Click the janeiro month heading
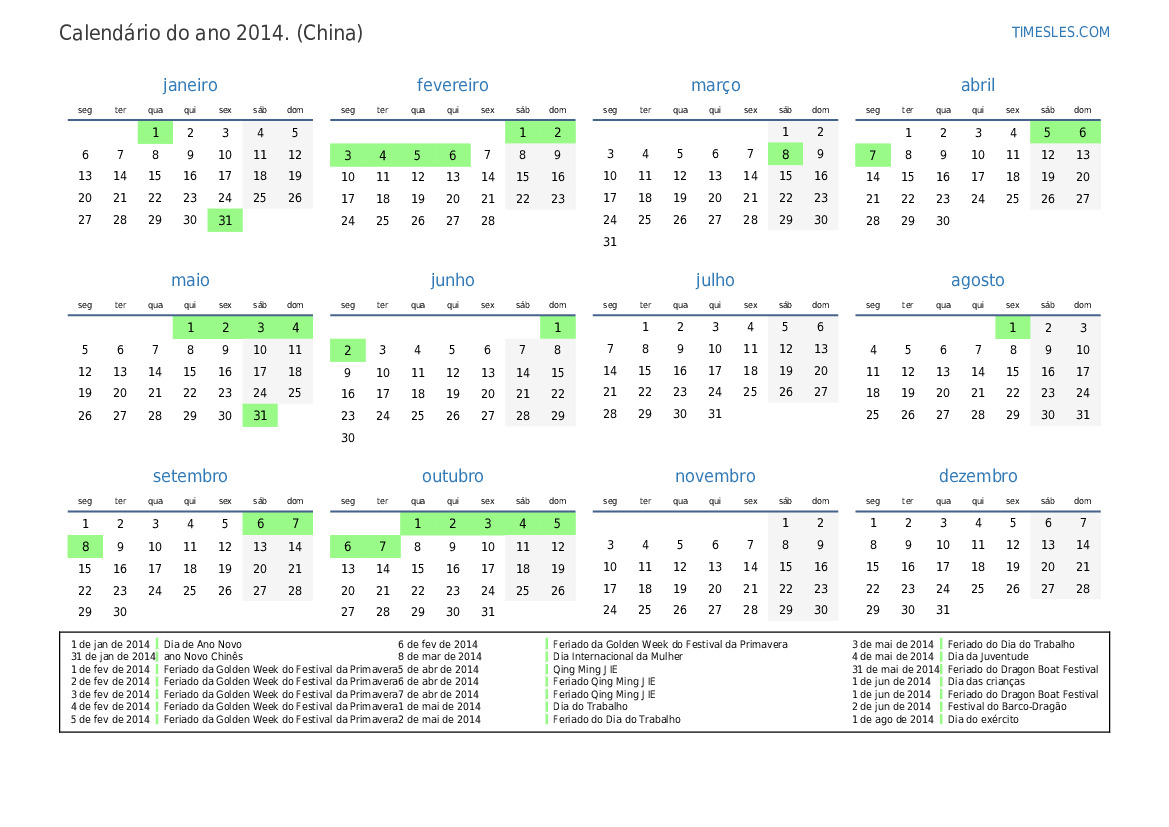 [190, 85]
